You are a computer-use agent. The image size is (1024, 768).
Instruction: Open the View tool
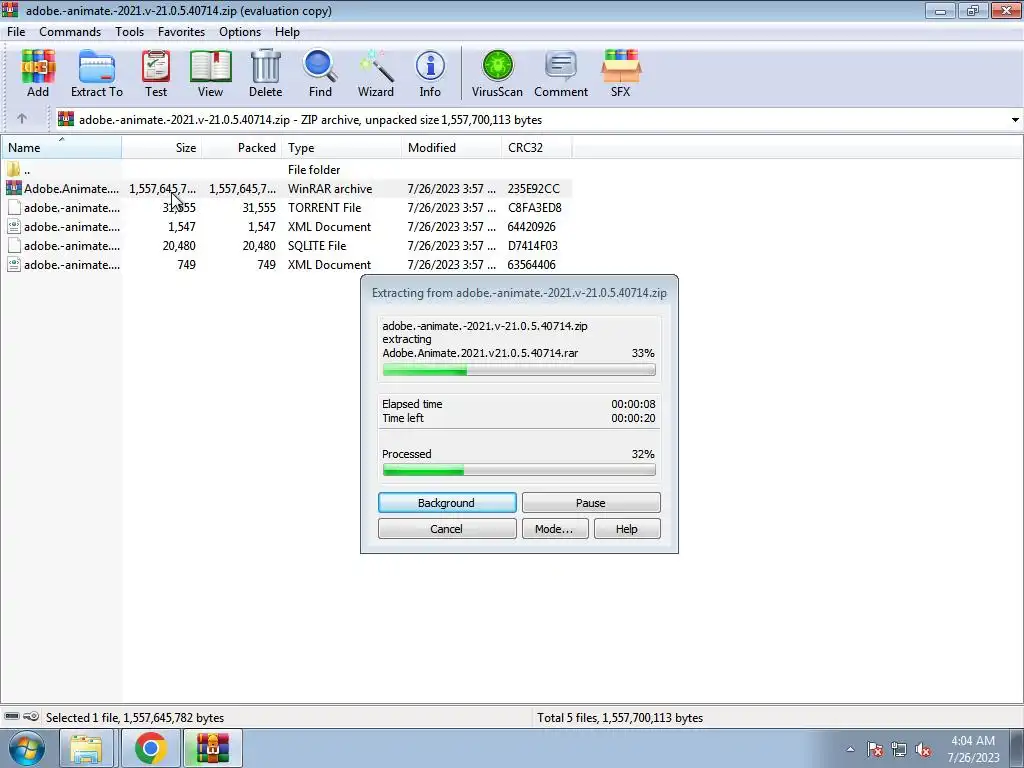(x=210, y=73)
